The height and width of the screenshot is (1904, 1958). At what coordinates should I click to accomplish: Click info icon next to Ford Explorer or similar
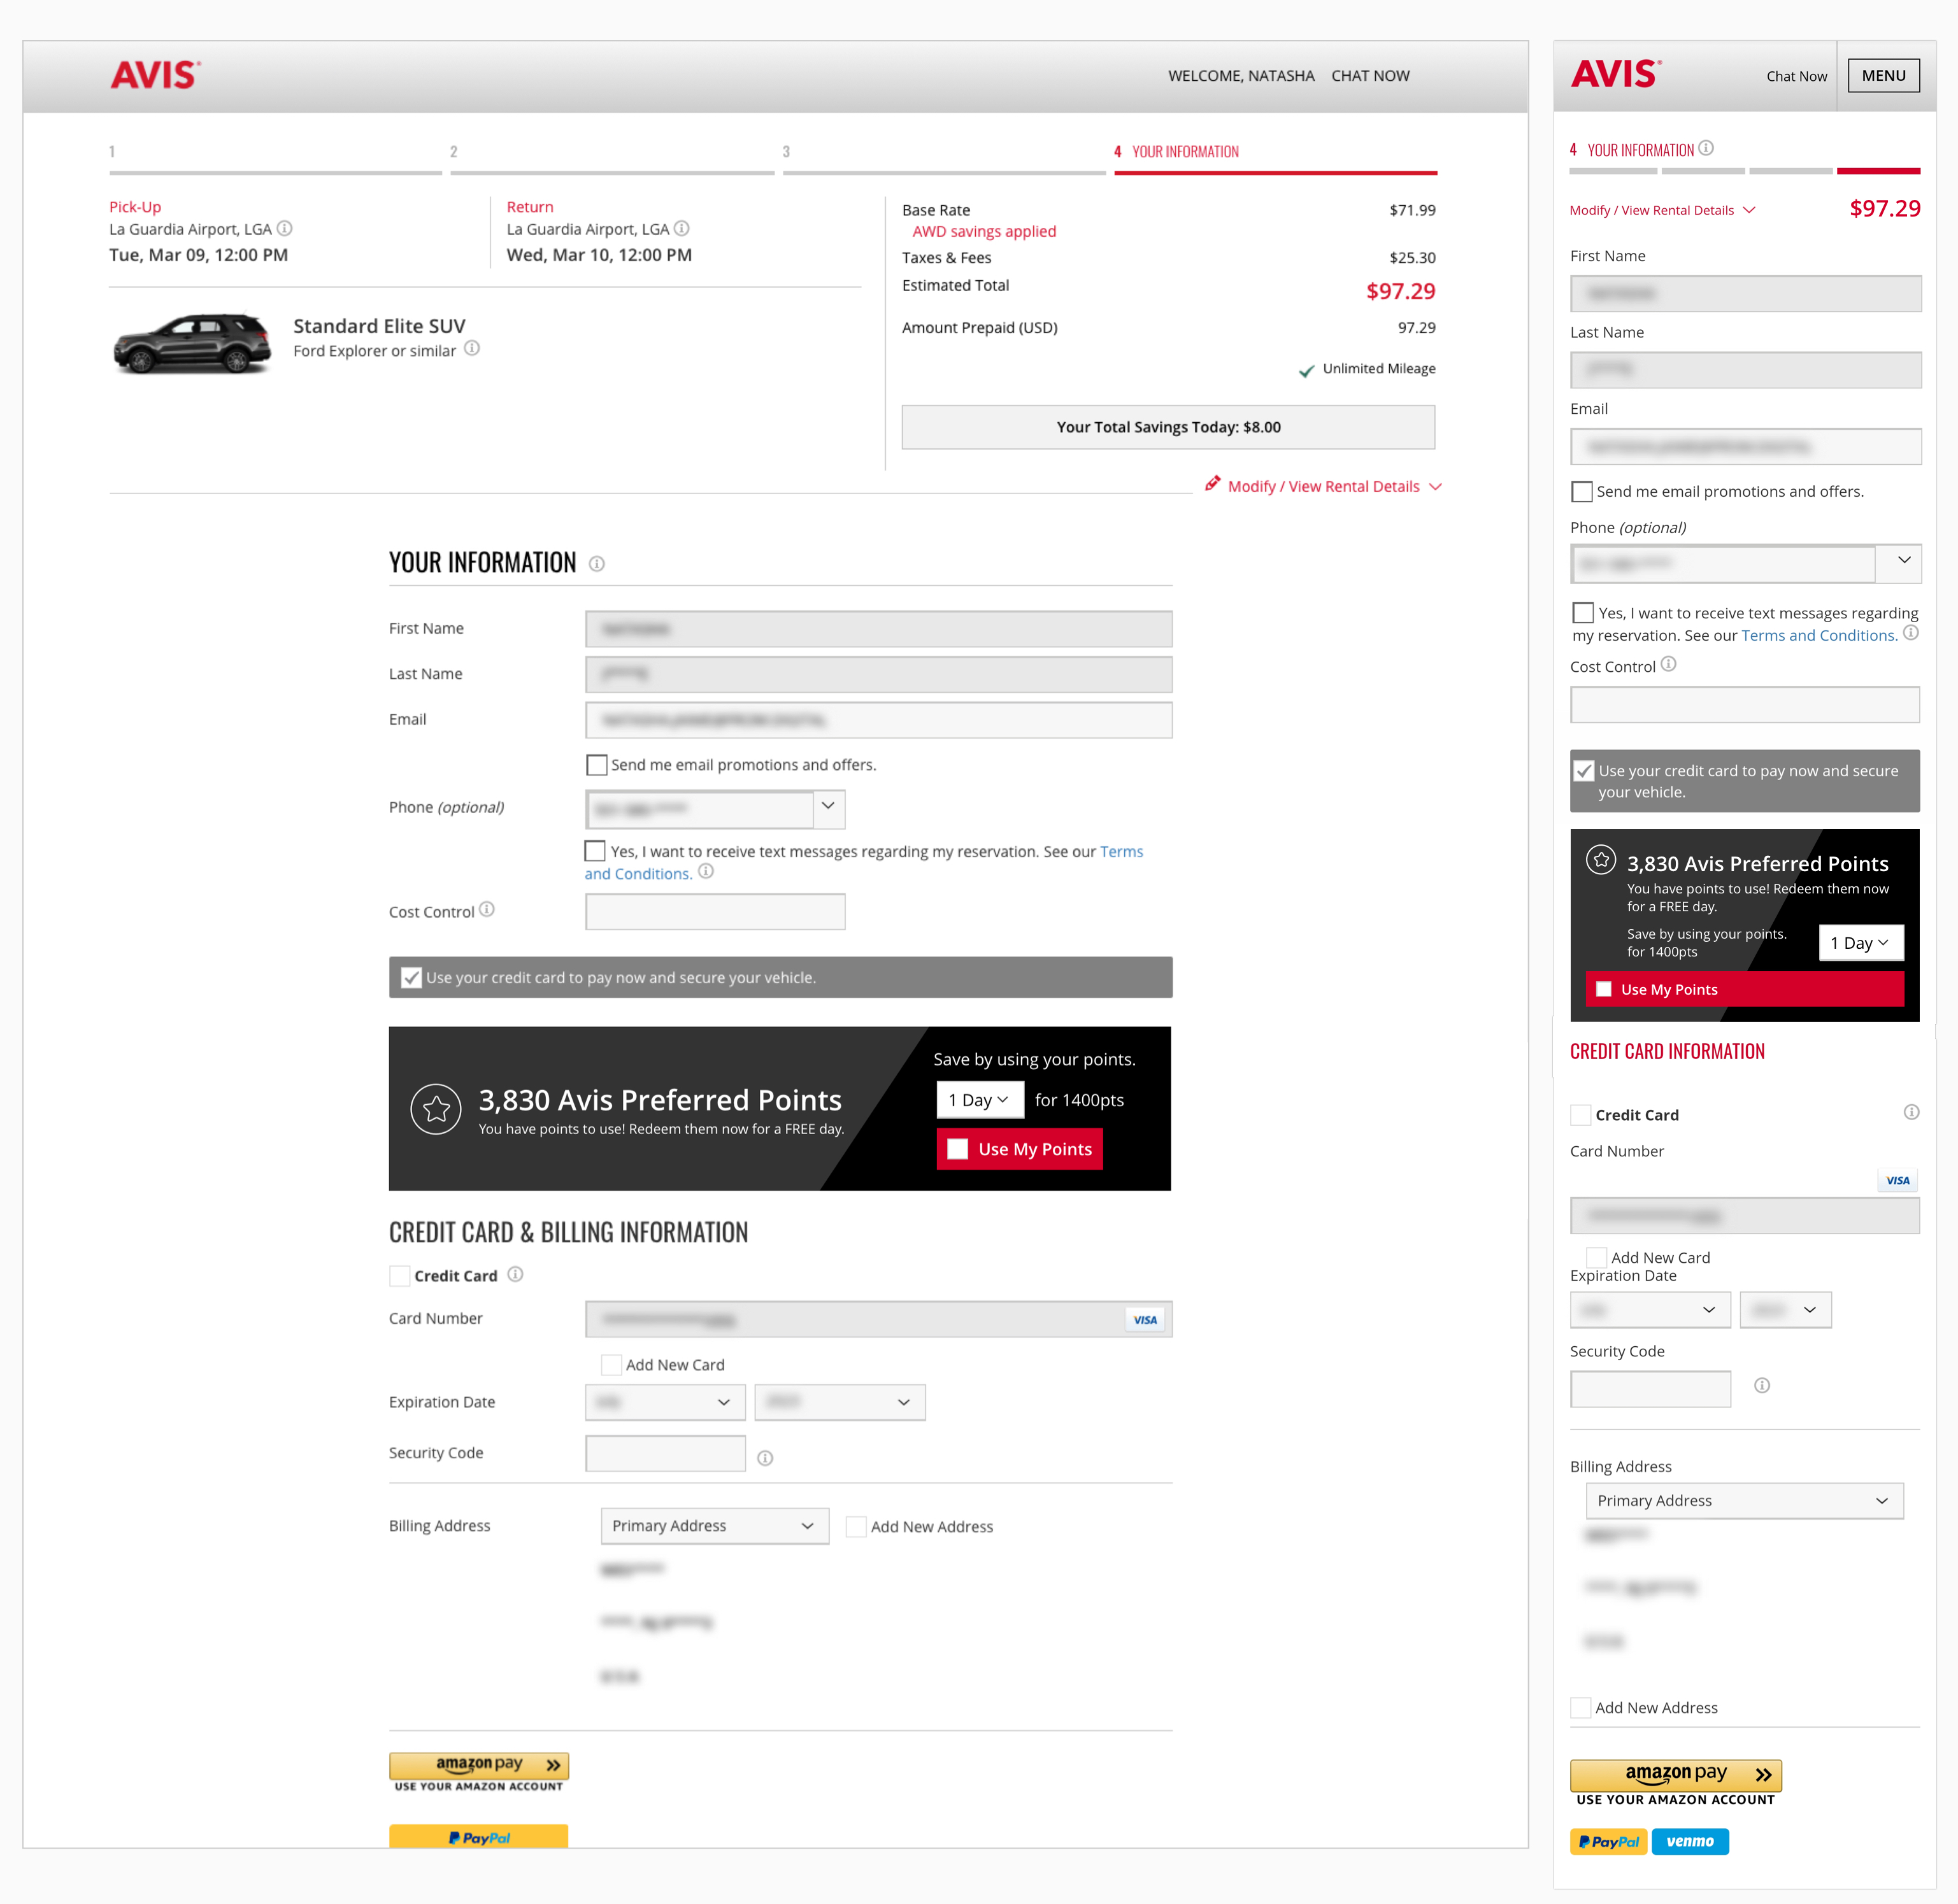tap(472, 349)
